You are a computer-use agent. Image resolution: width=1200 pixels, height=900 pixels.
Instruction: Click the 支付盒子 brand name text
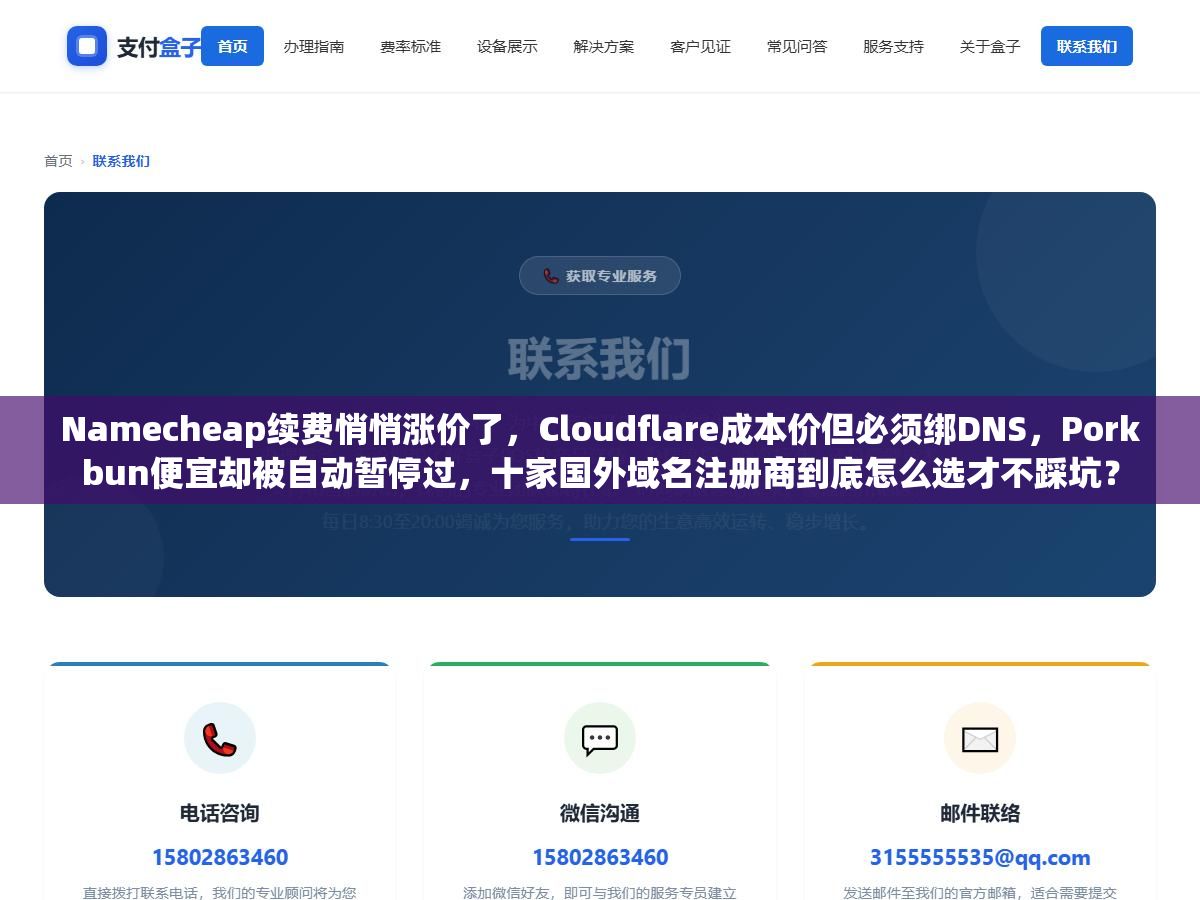[159, 47]
